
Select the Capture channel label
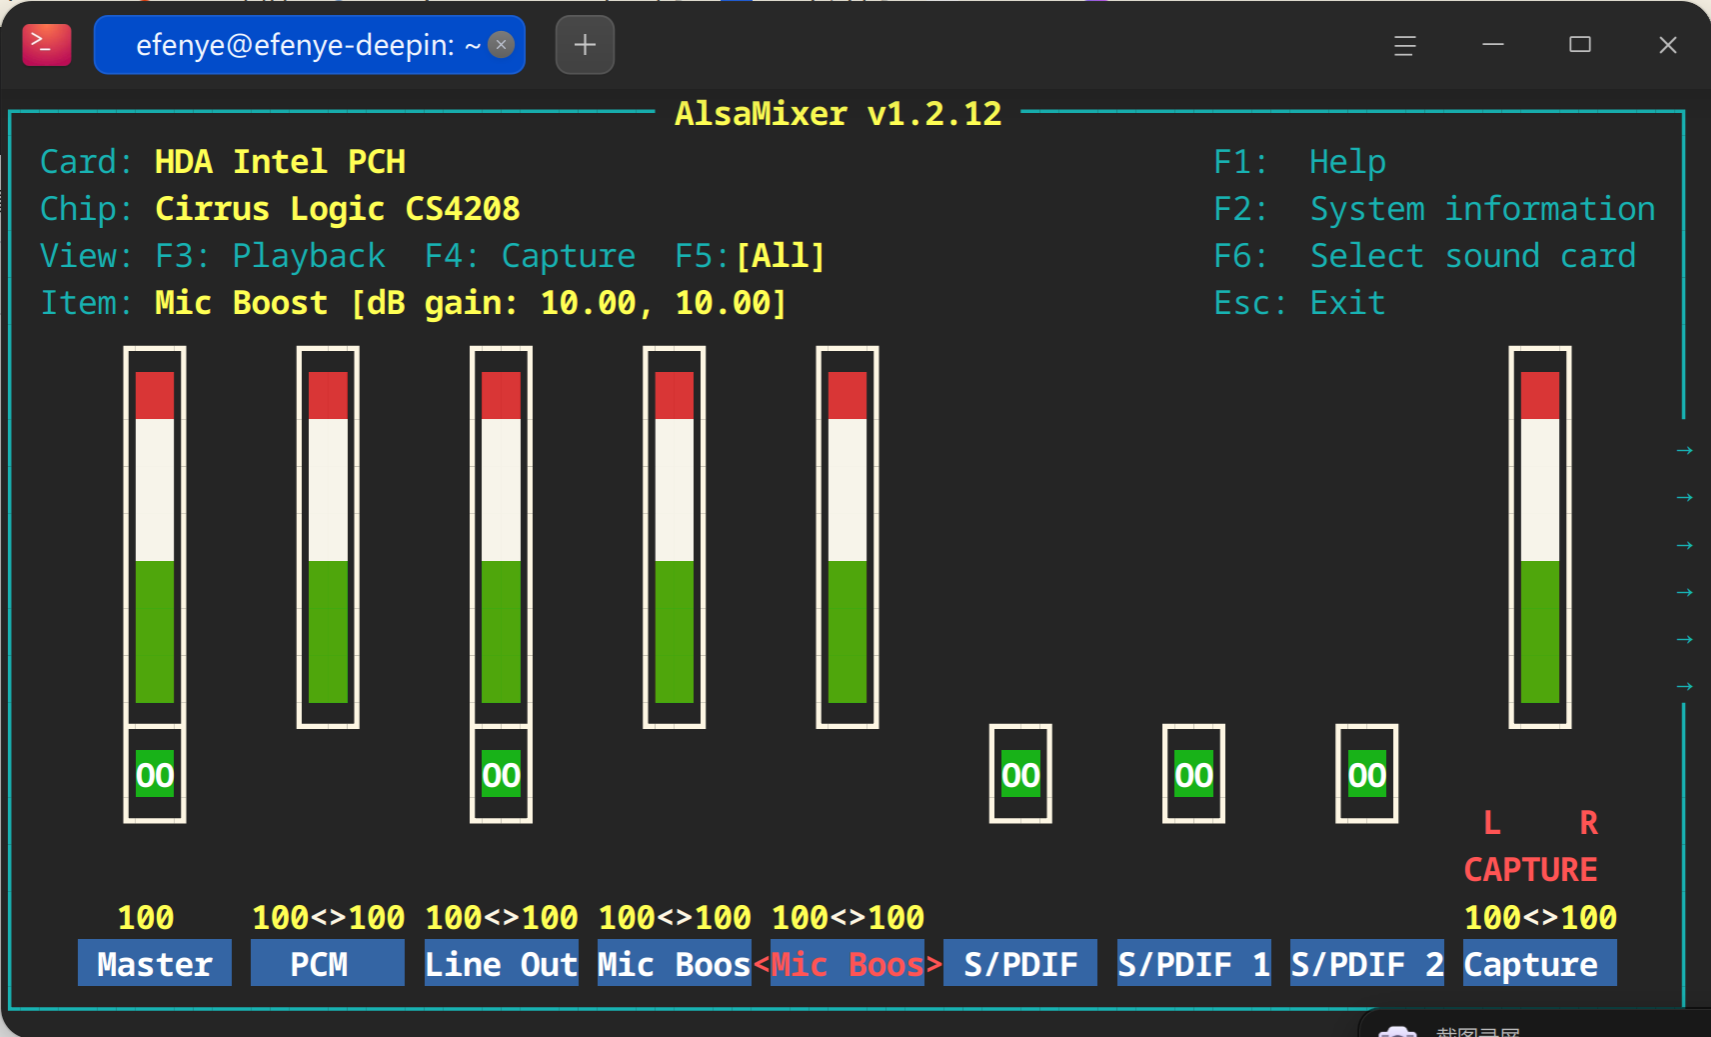point(1540,963)
